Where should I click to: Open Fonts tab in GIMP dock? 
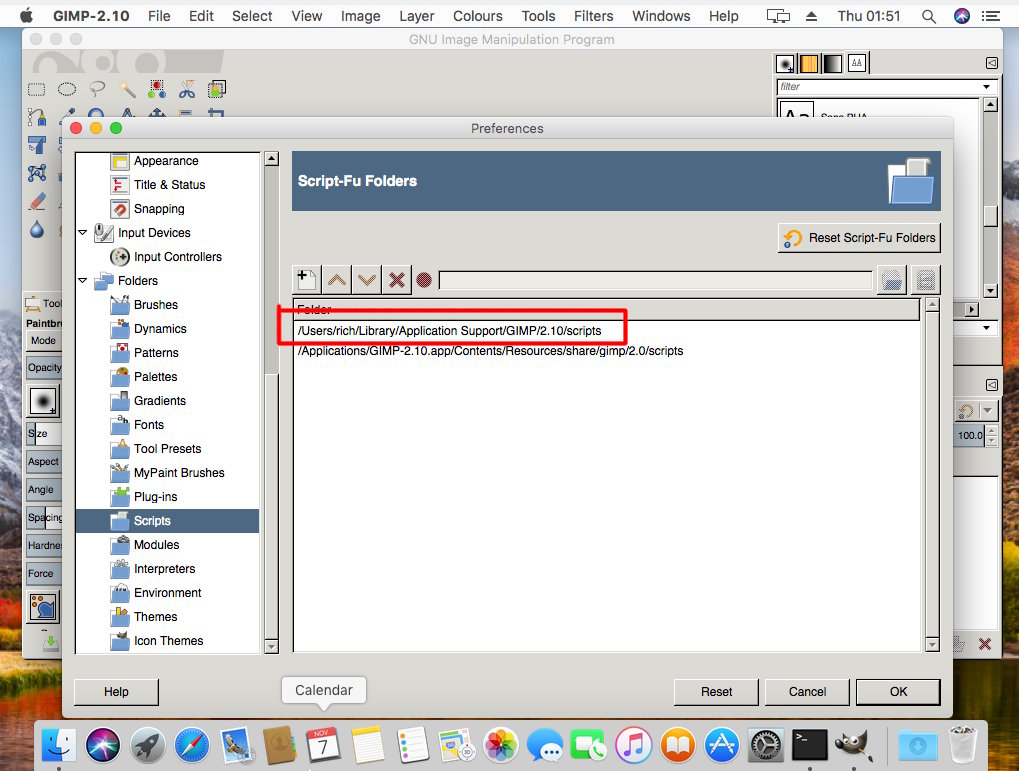tap(857, 63)
